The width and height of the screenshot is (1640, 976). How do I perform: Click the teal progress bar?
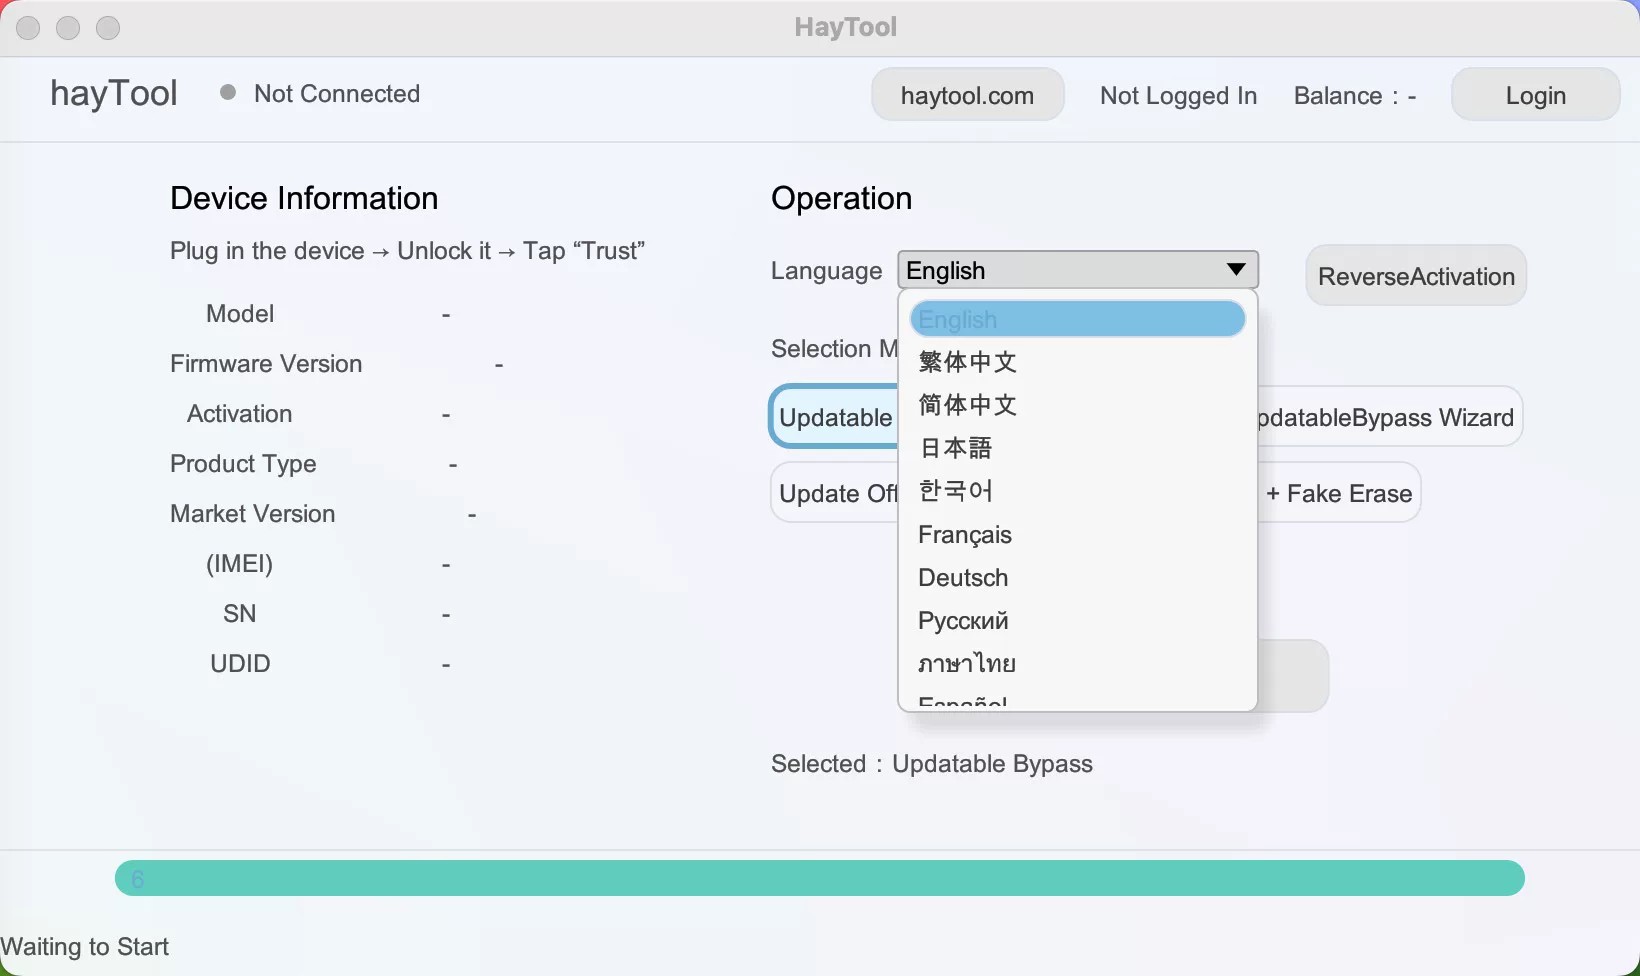coord(820,878)
